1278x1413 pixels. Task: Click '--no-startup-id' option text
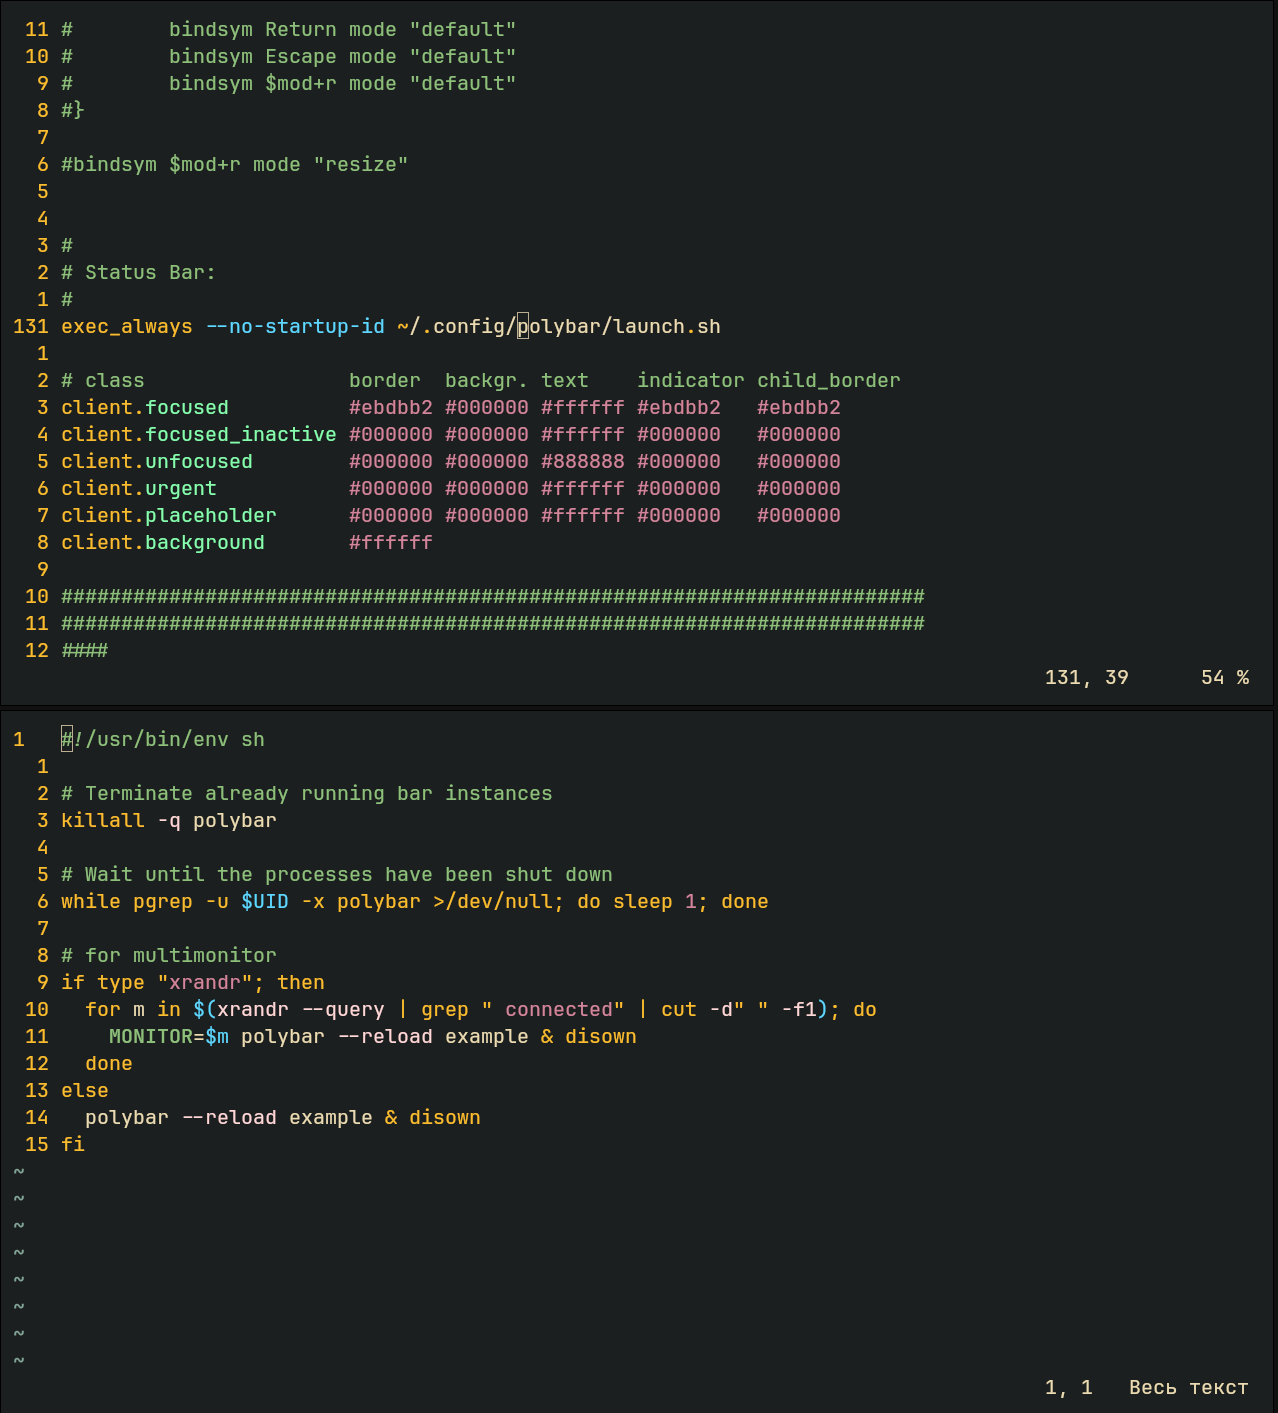(x=295, y=327)
